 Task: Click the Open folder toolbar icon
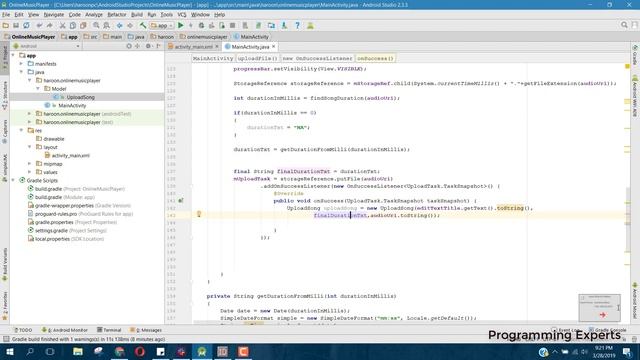(6, 25)
